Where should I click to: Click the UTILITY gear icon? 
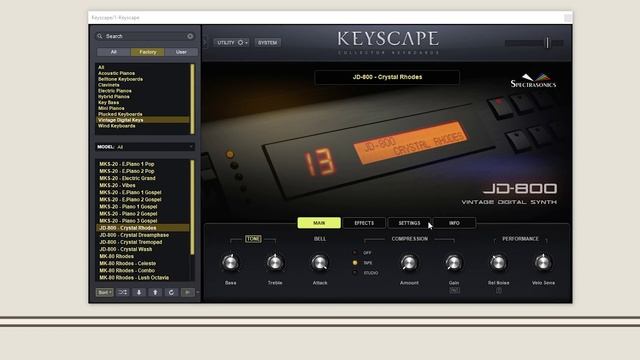point(240,42)
